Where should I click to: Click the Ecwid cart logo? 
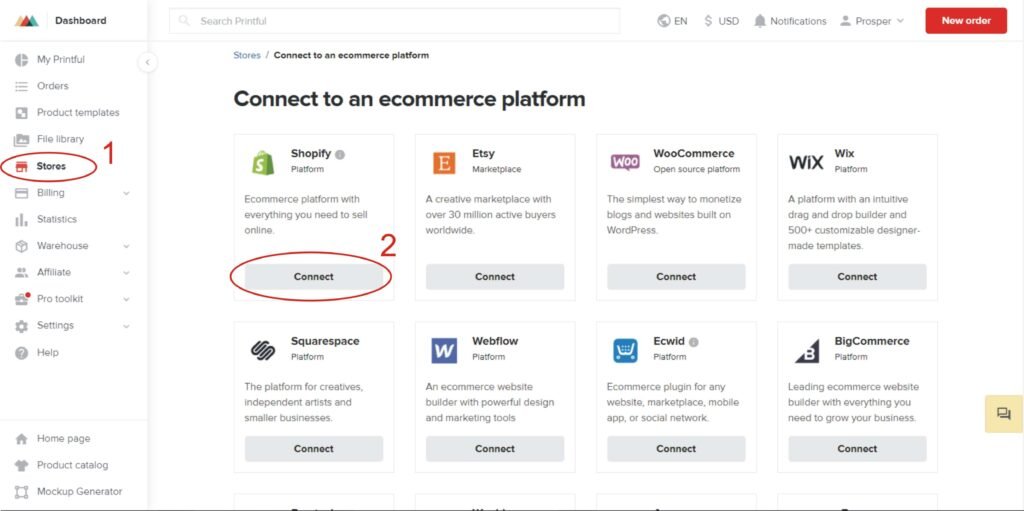[625, 351]
